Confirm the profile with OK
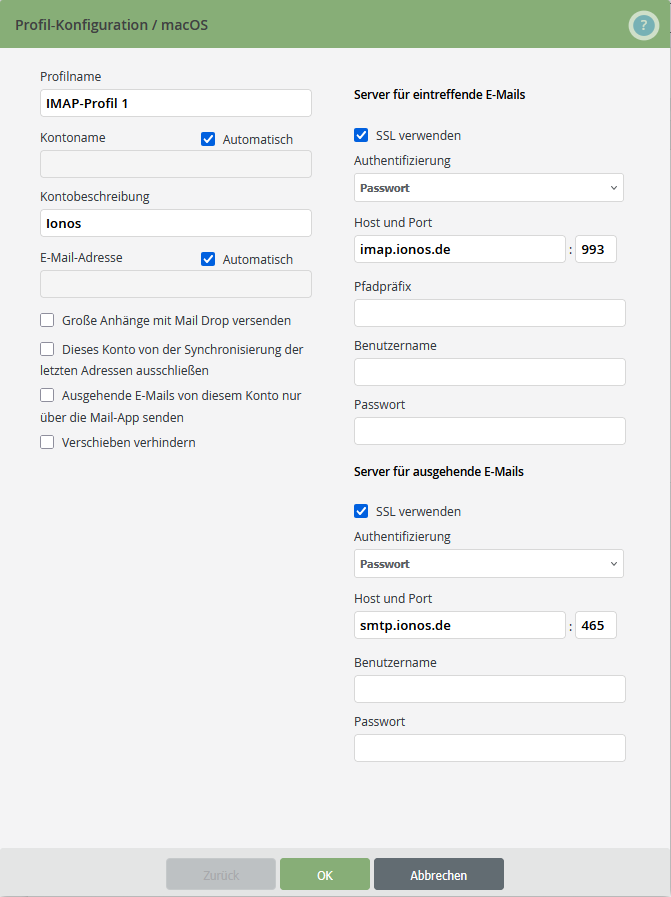Viewport: 671px width, 897px height. pos(324,873)
